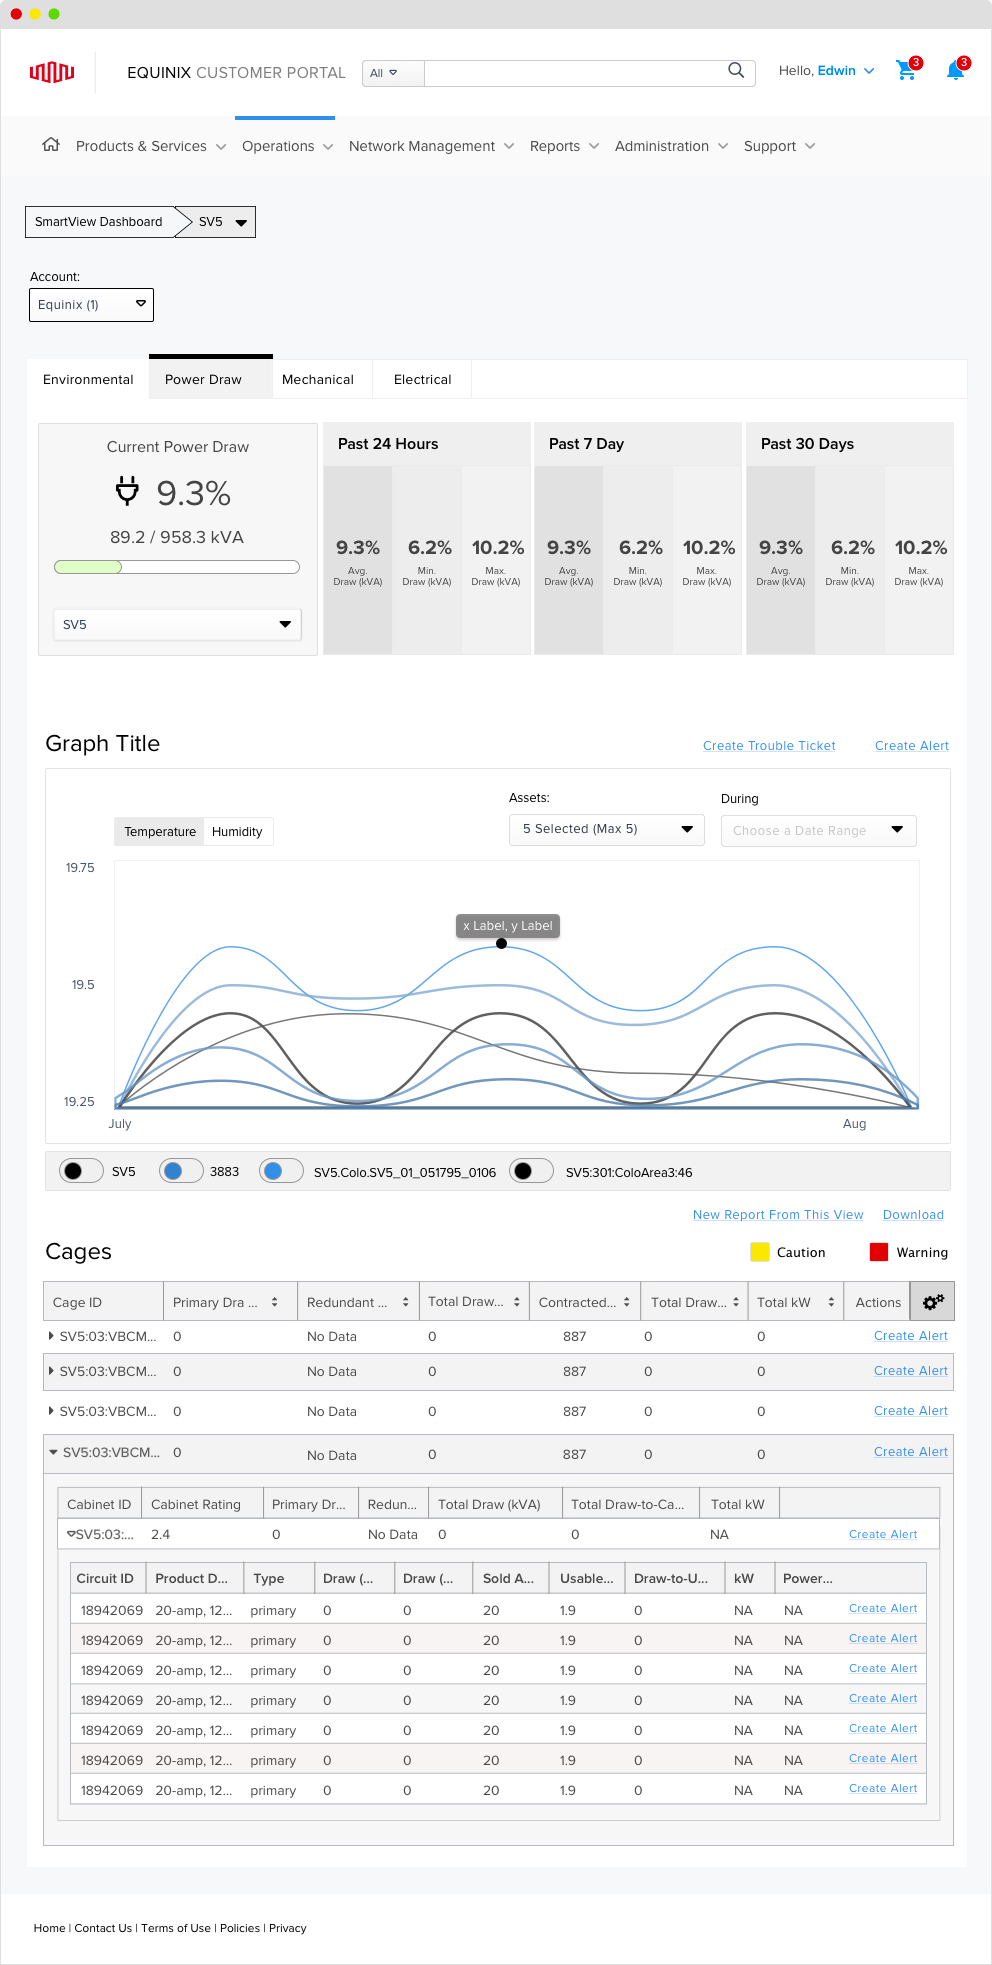This screenshot has width=992, height=1965.
Task: Click New Report From This View
Action: 778,1215
